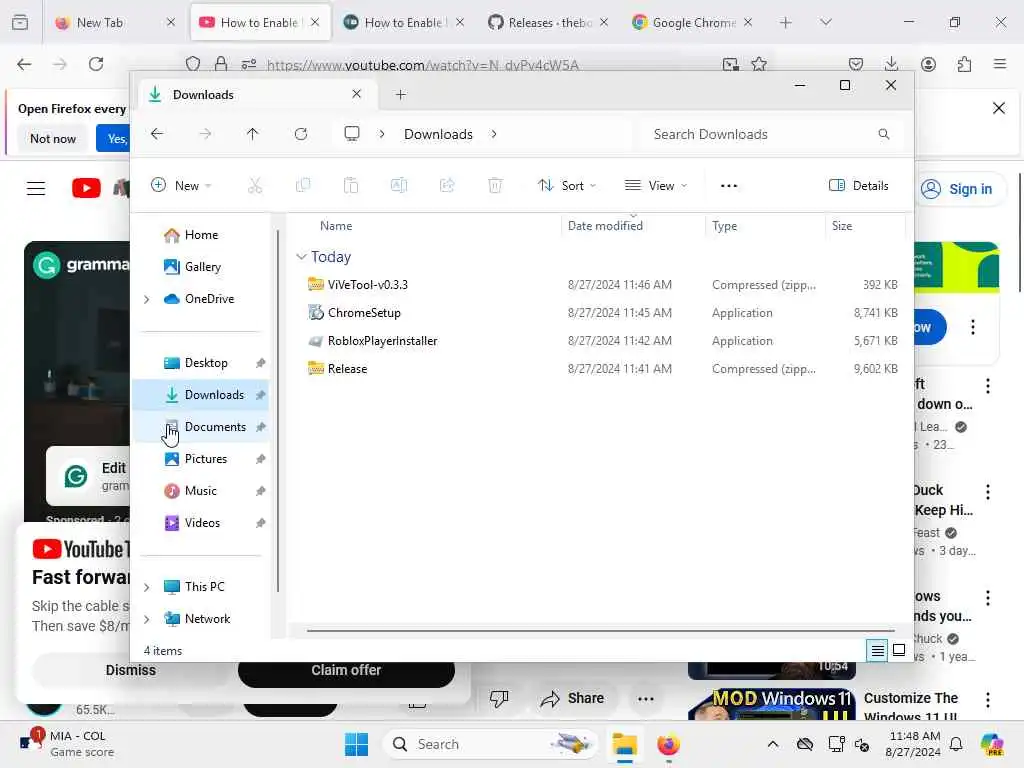Collapse the Today group
Screen dimensions: 1024x768
(x=301, y=257)
